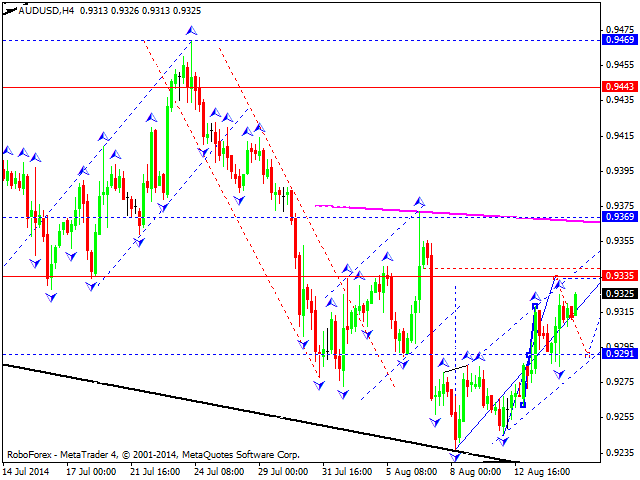The height and width of the screenshot is (480, 640).
Task: Click the 21 Jul 16:00 time label
Action: [155, 472]
